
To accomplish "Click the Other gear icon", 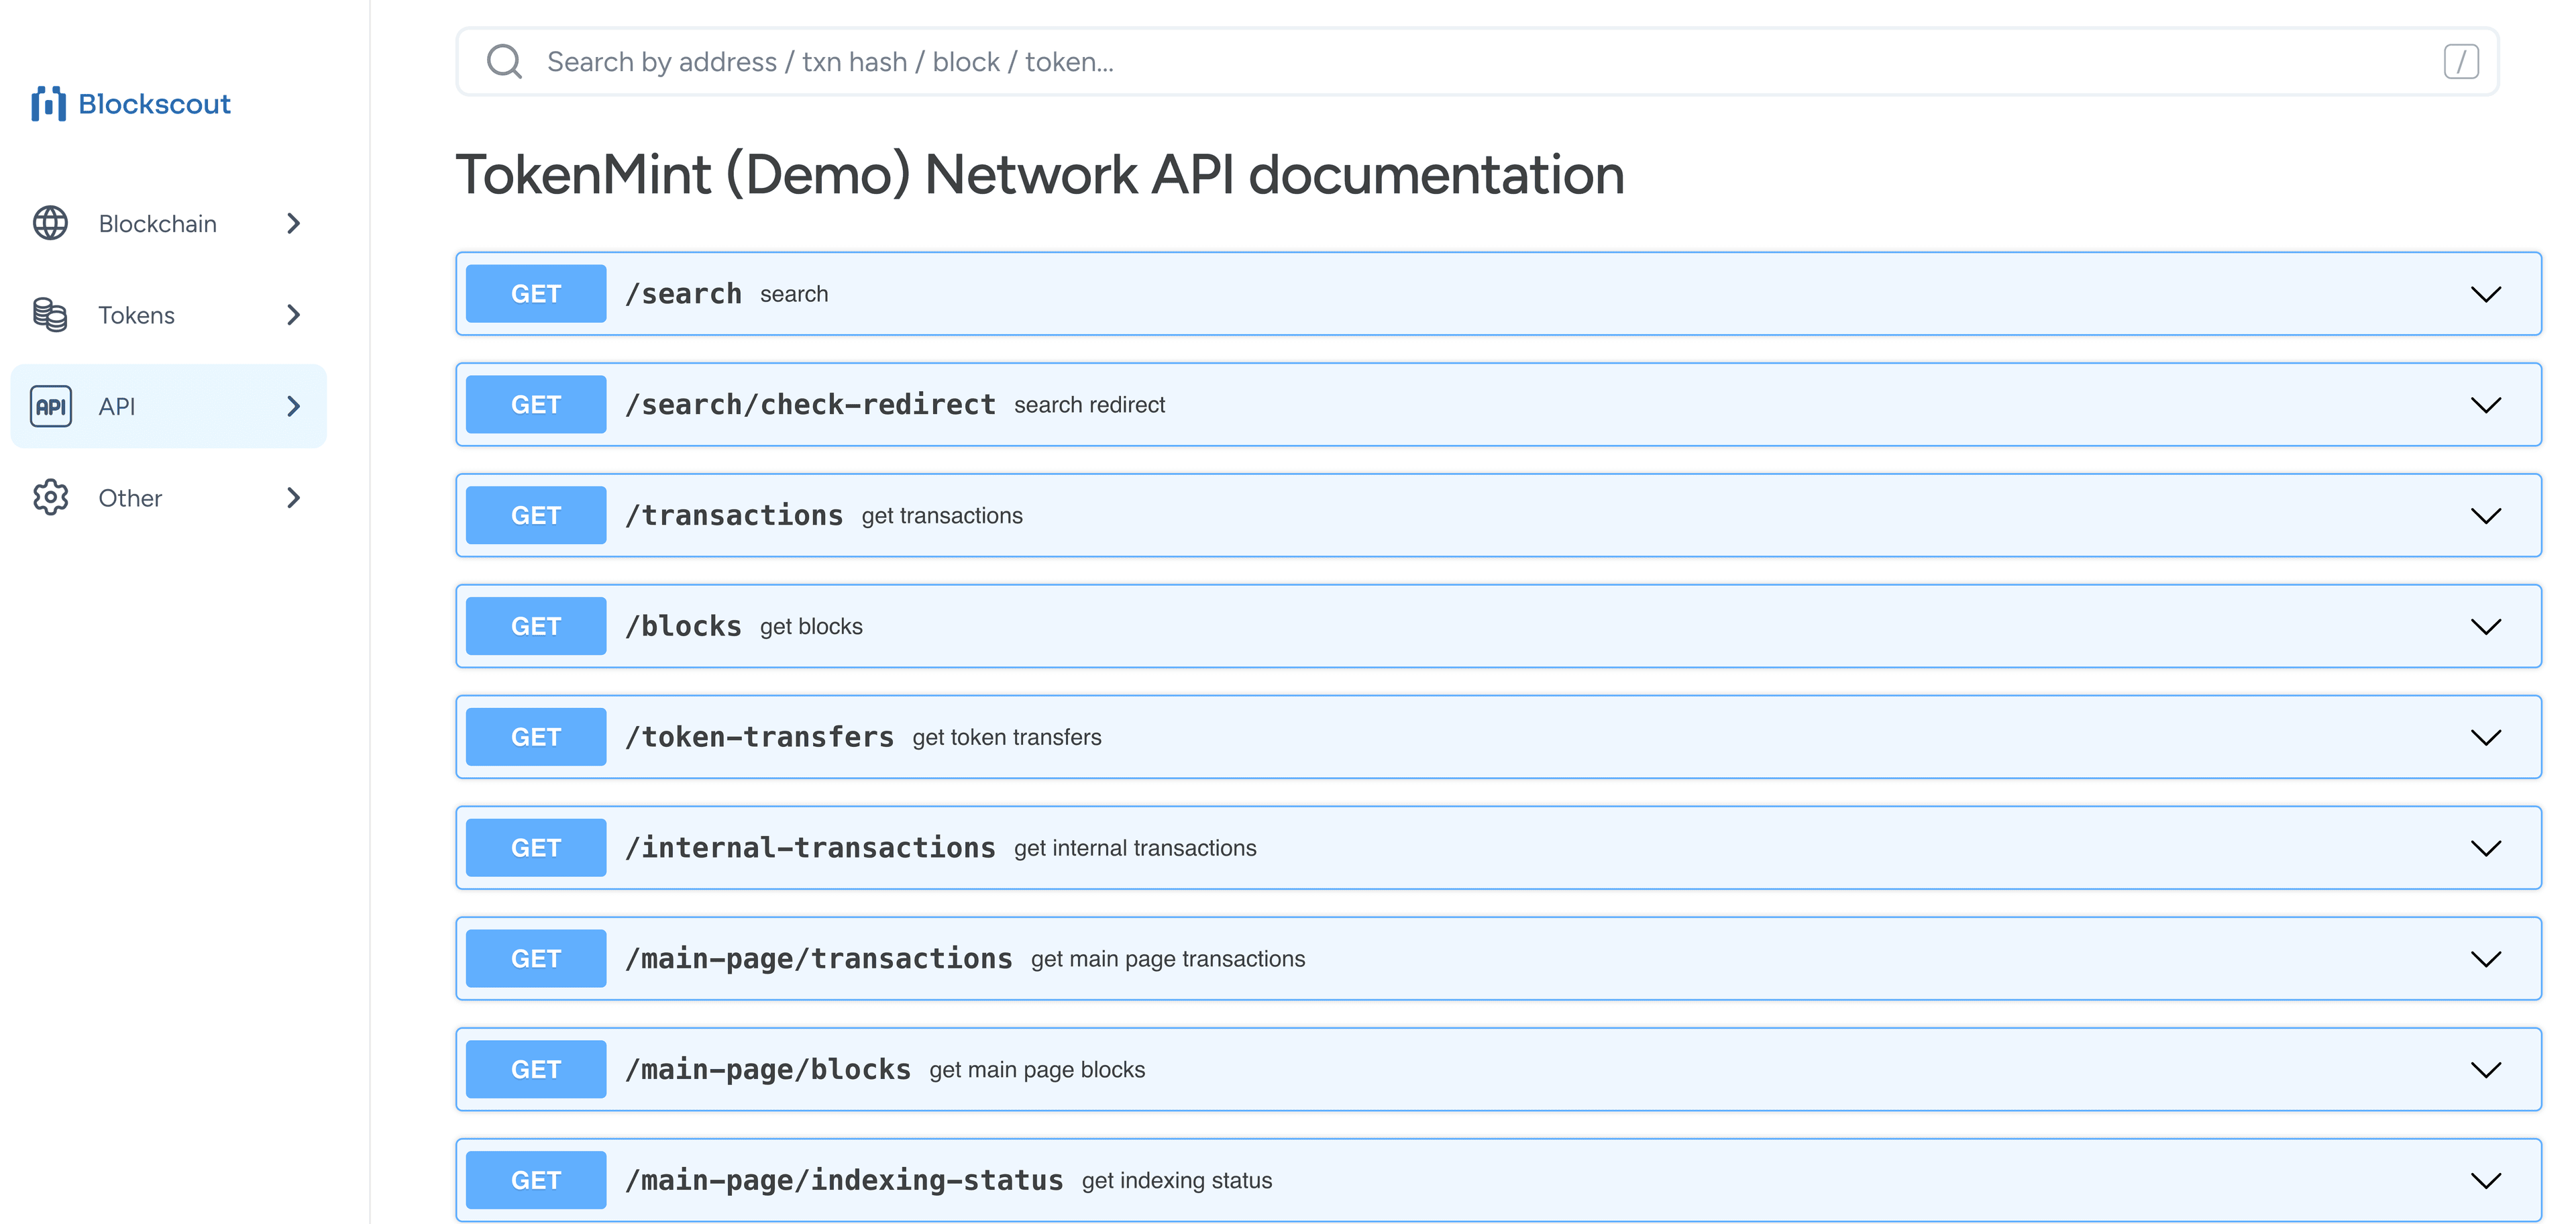I will click(50, 498).
